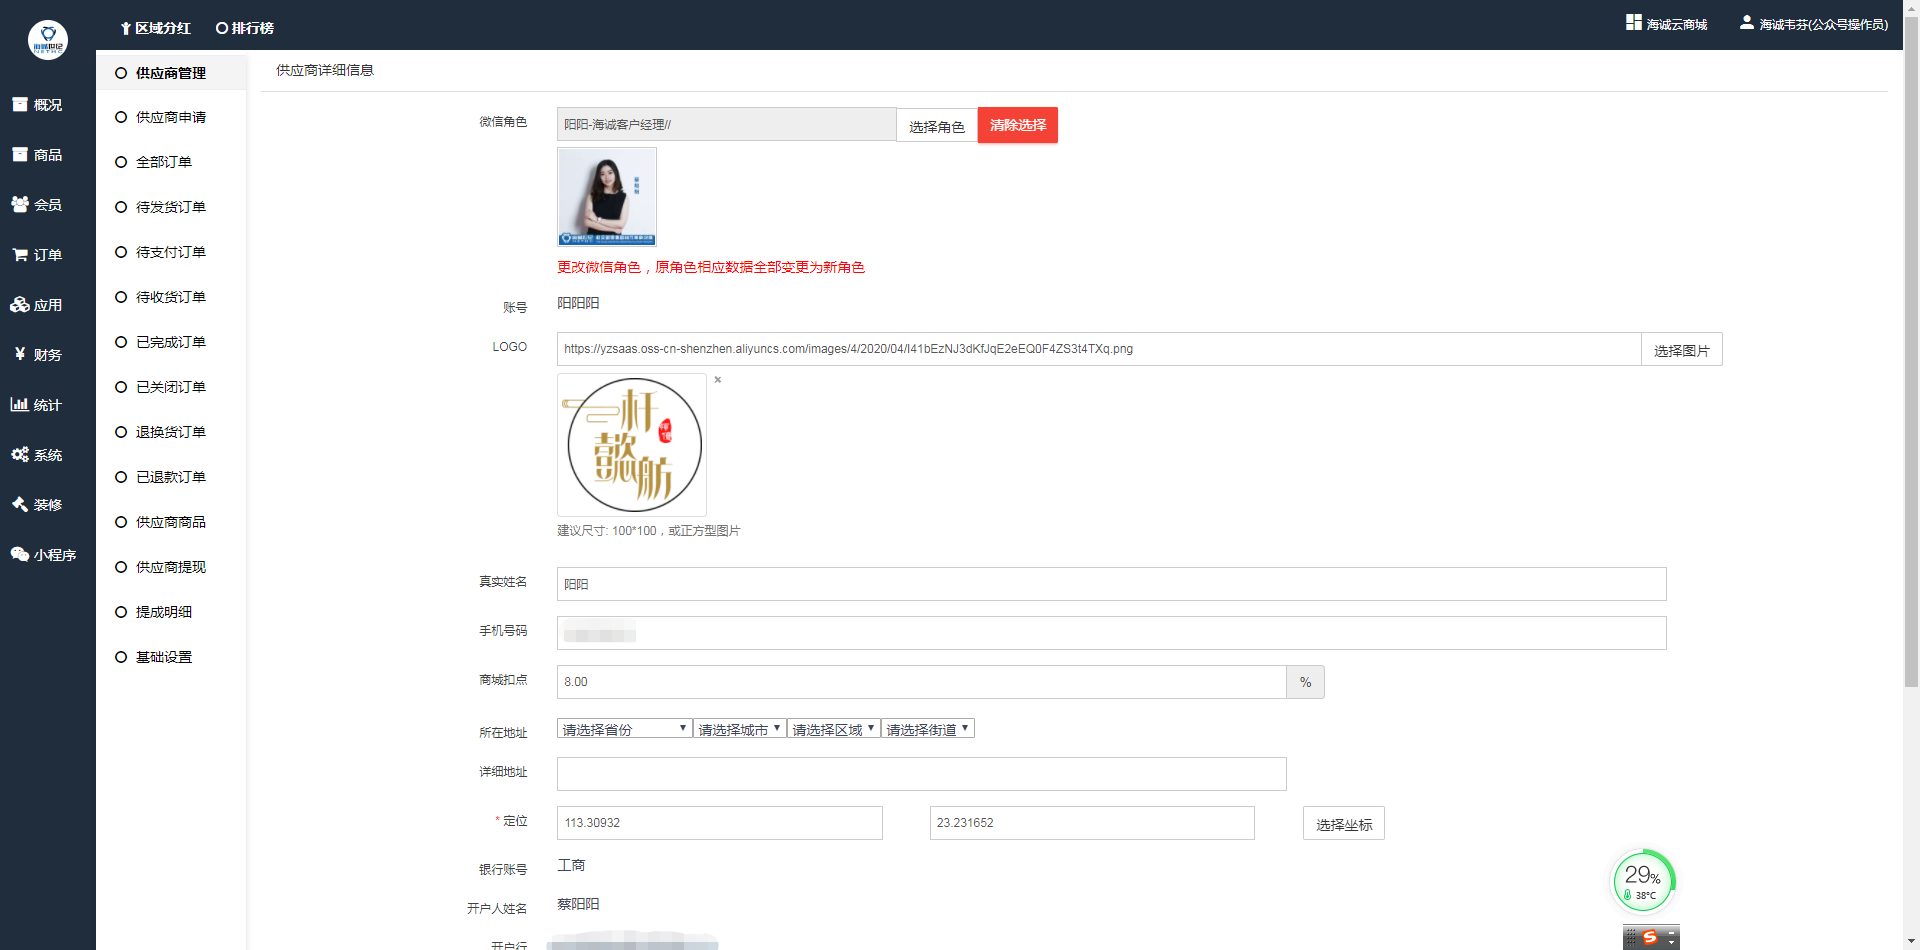This screenshot has width=1920, height=950.
Task: Open 供应商提现 submenu item
Action: [171, 567]
